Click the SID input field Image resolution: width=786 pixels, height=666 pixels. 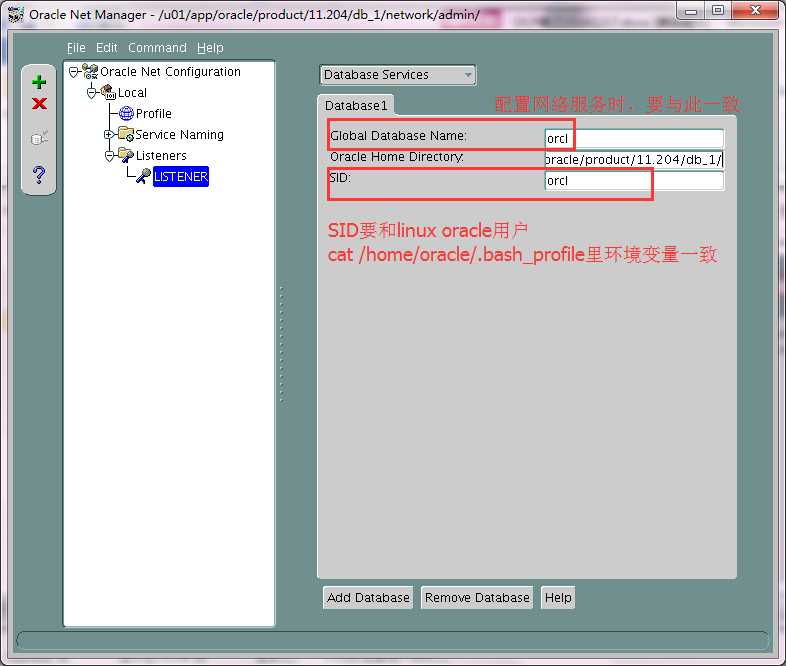click(x=634, y=180)
